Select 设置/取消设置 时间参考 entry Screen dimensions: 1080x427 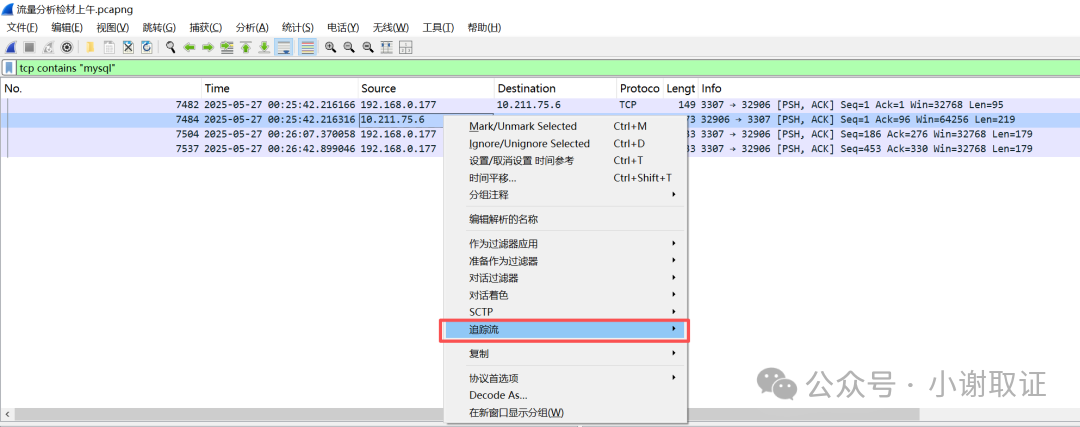565,160
